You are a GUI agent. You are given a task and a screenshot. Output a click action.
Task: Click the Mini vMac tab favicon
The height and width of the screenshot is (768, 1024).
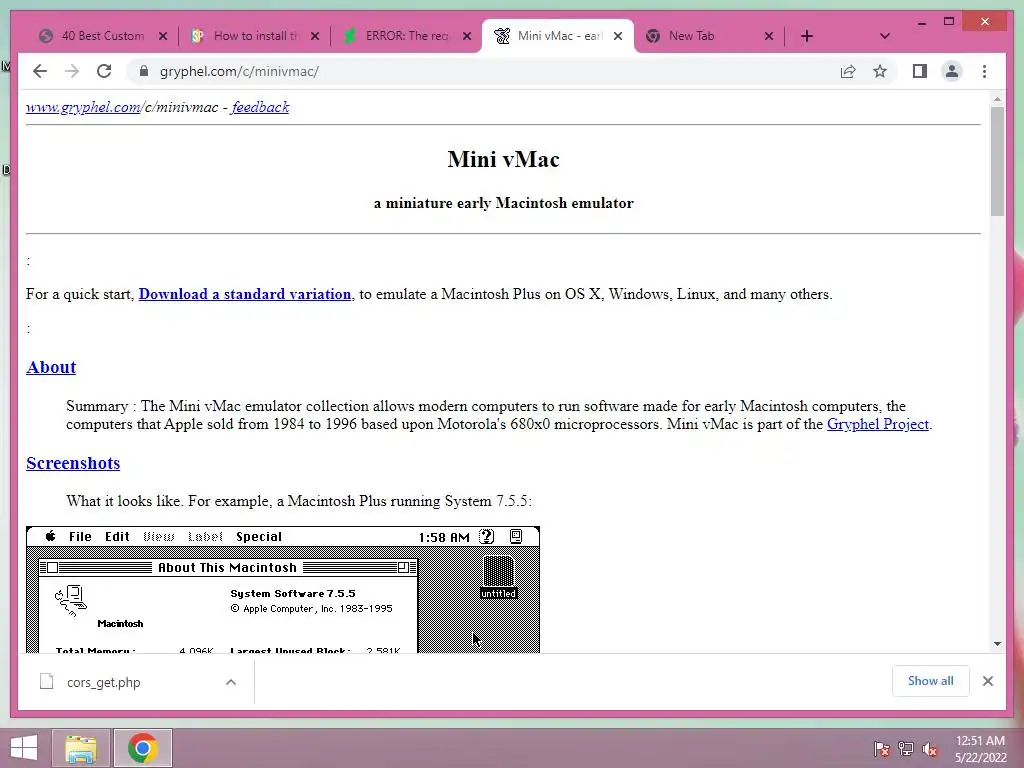point(502,36)
